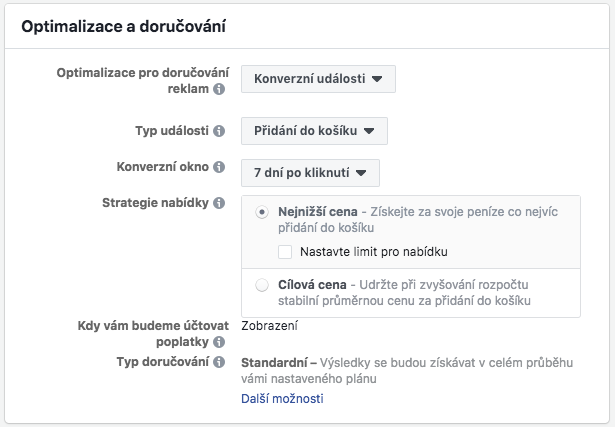
Task: Show info for Strategie nabídky
Action: [219, 203]
